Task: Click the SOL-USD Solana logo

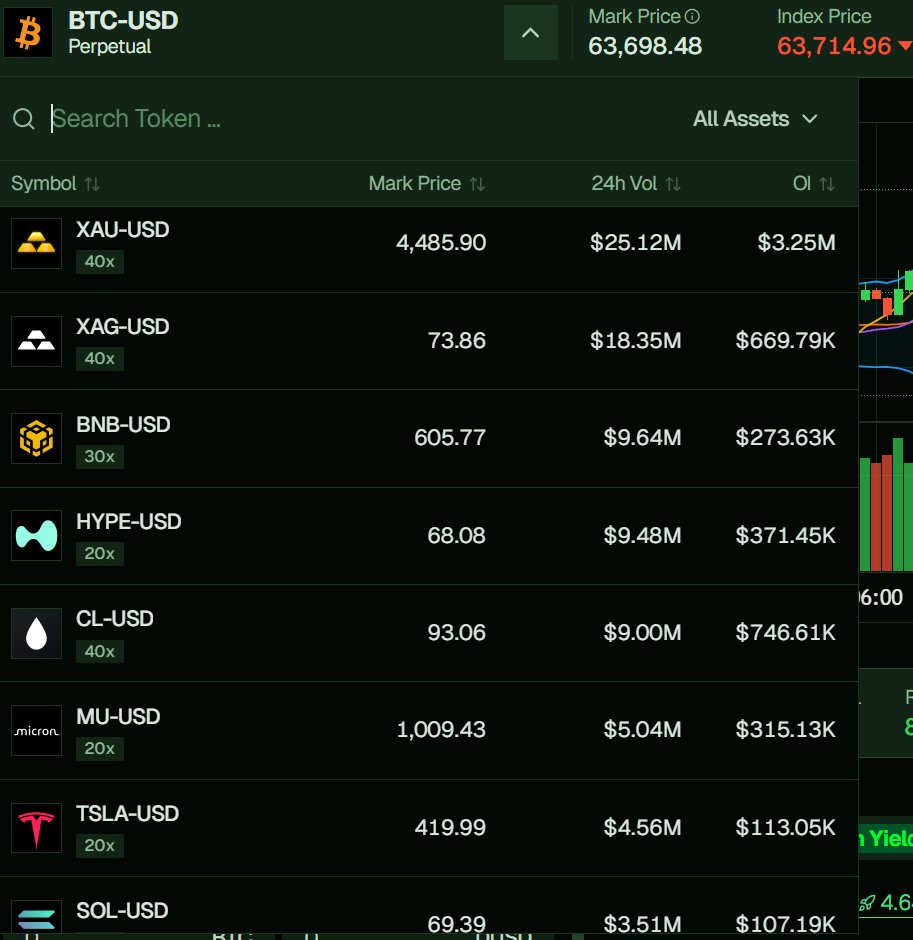Action: click(37, 917)
